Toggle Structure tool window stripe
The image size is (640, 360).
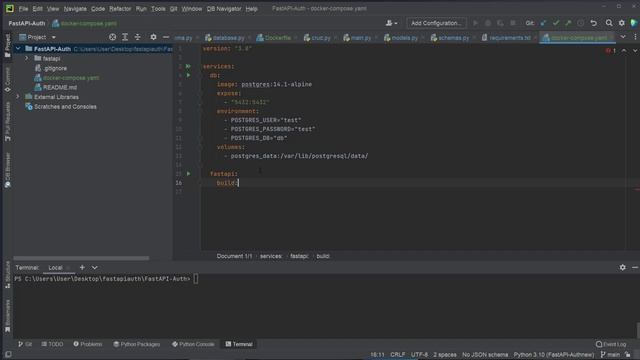point(7,275)
